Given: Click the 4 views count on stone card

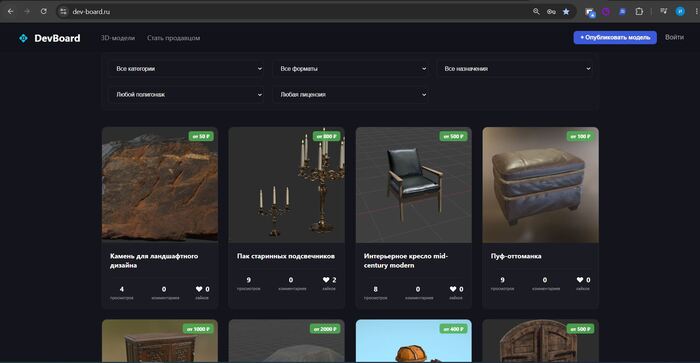Looking at the screenshot, I should (121, 289).
